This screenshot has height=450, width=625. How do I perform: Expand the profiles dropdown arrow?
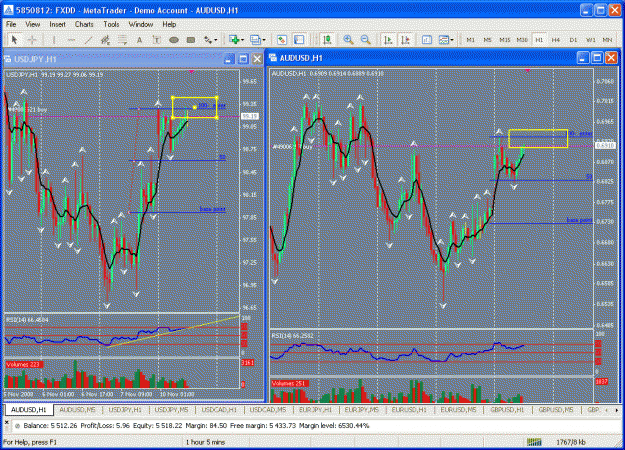(x=263, y=40)
